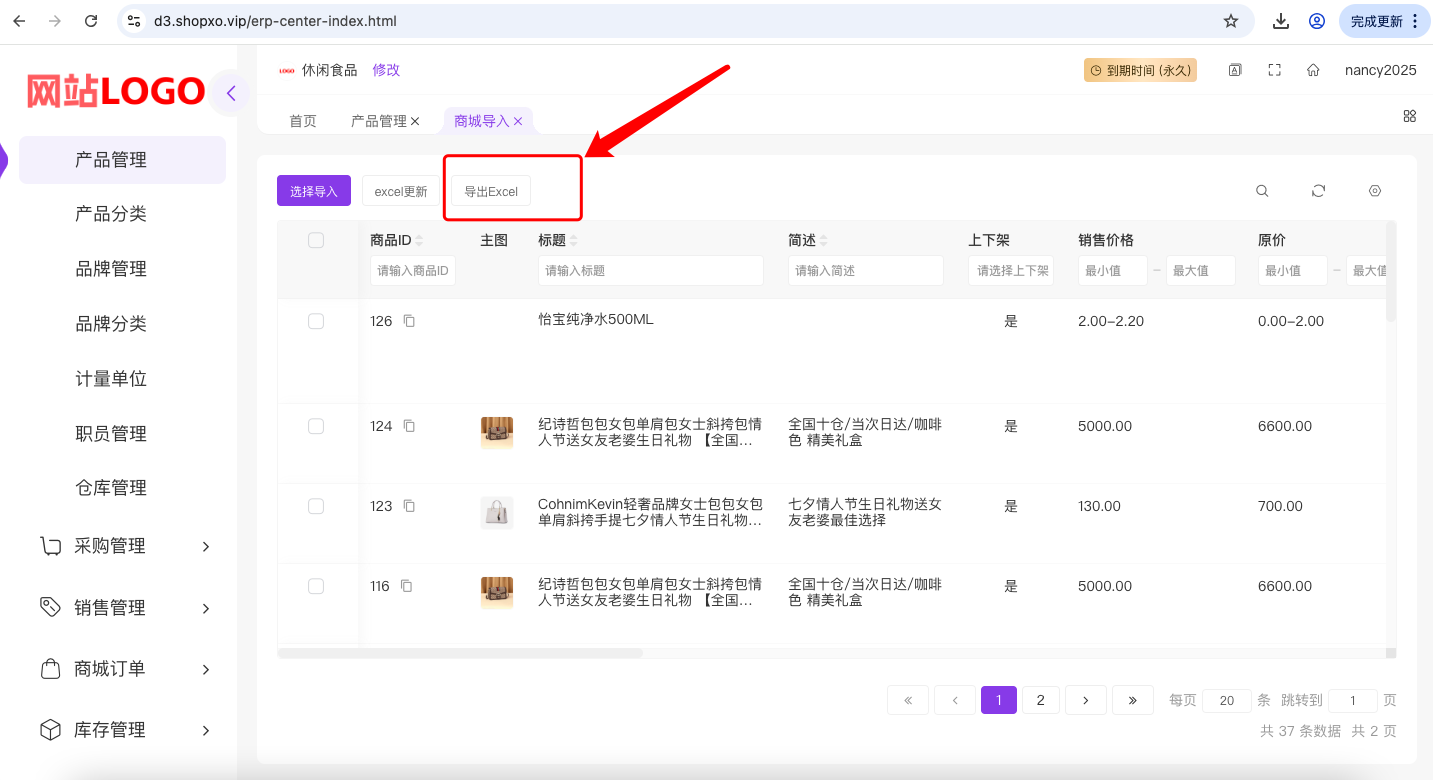The height and width of the screenshot is (780, 1433).
Task: Open the tab grid menu icon
Action: click(1410, 116)
